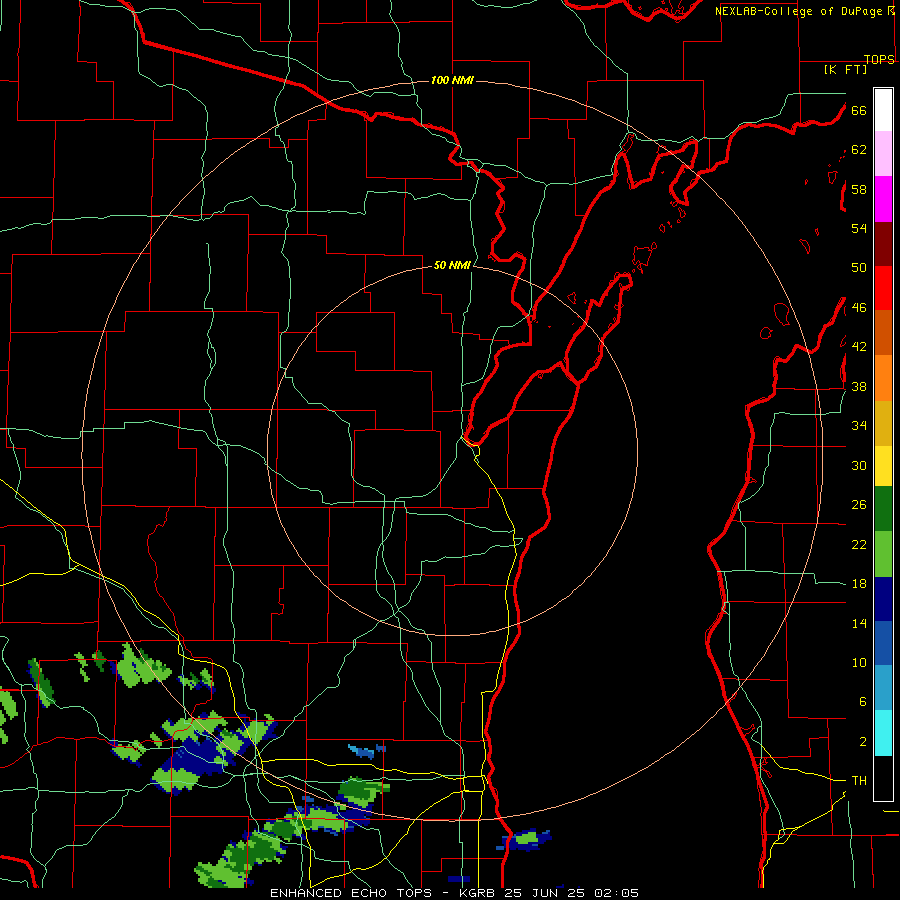Viewport: 900px width, 900px height.
Task: Click the 100 NMI range ring label
Action: 452,80
